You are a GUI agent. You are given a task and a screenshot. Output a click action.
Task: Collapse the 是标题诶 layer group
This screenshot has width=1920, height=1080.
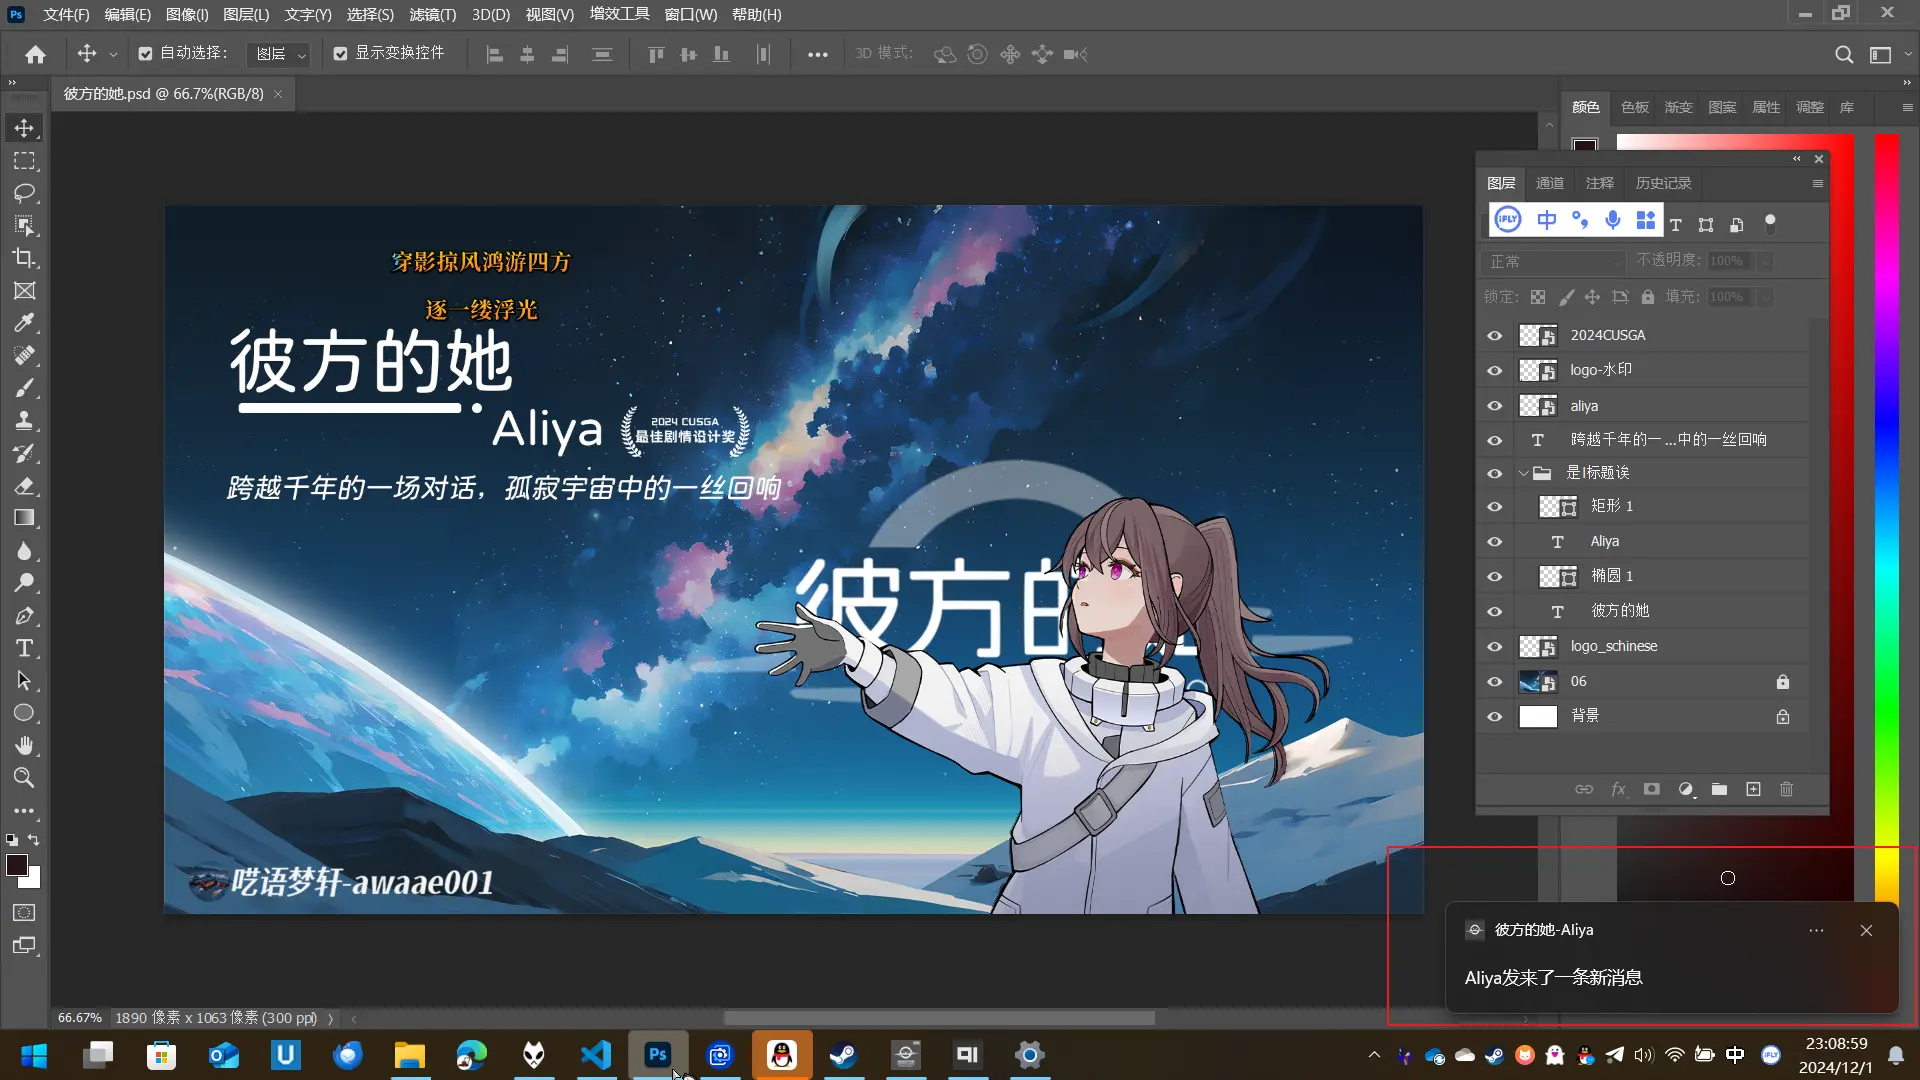point(1523,473)
